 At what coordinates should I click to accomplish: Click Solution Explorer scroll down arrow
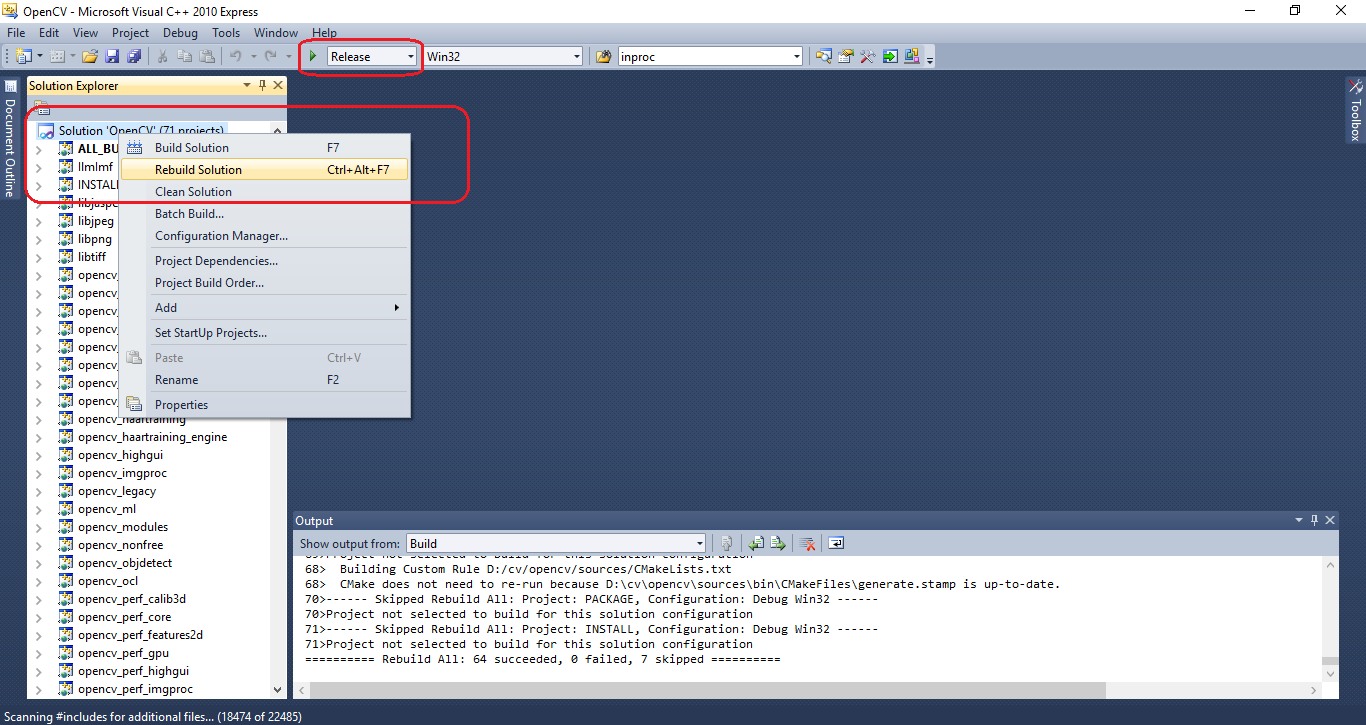[x=278, y=689]
